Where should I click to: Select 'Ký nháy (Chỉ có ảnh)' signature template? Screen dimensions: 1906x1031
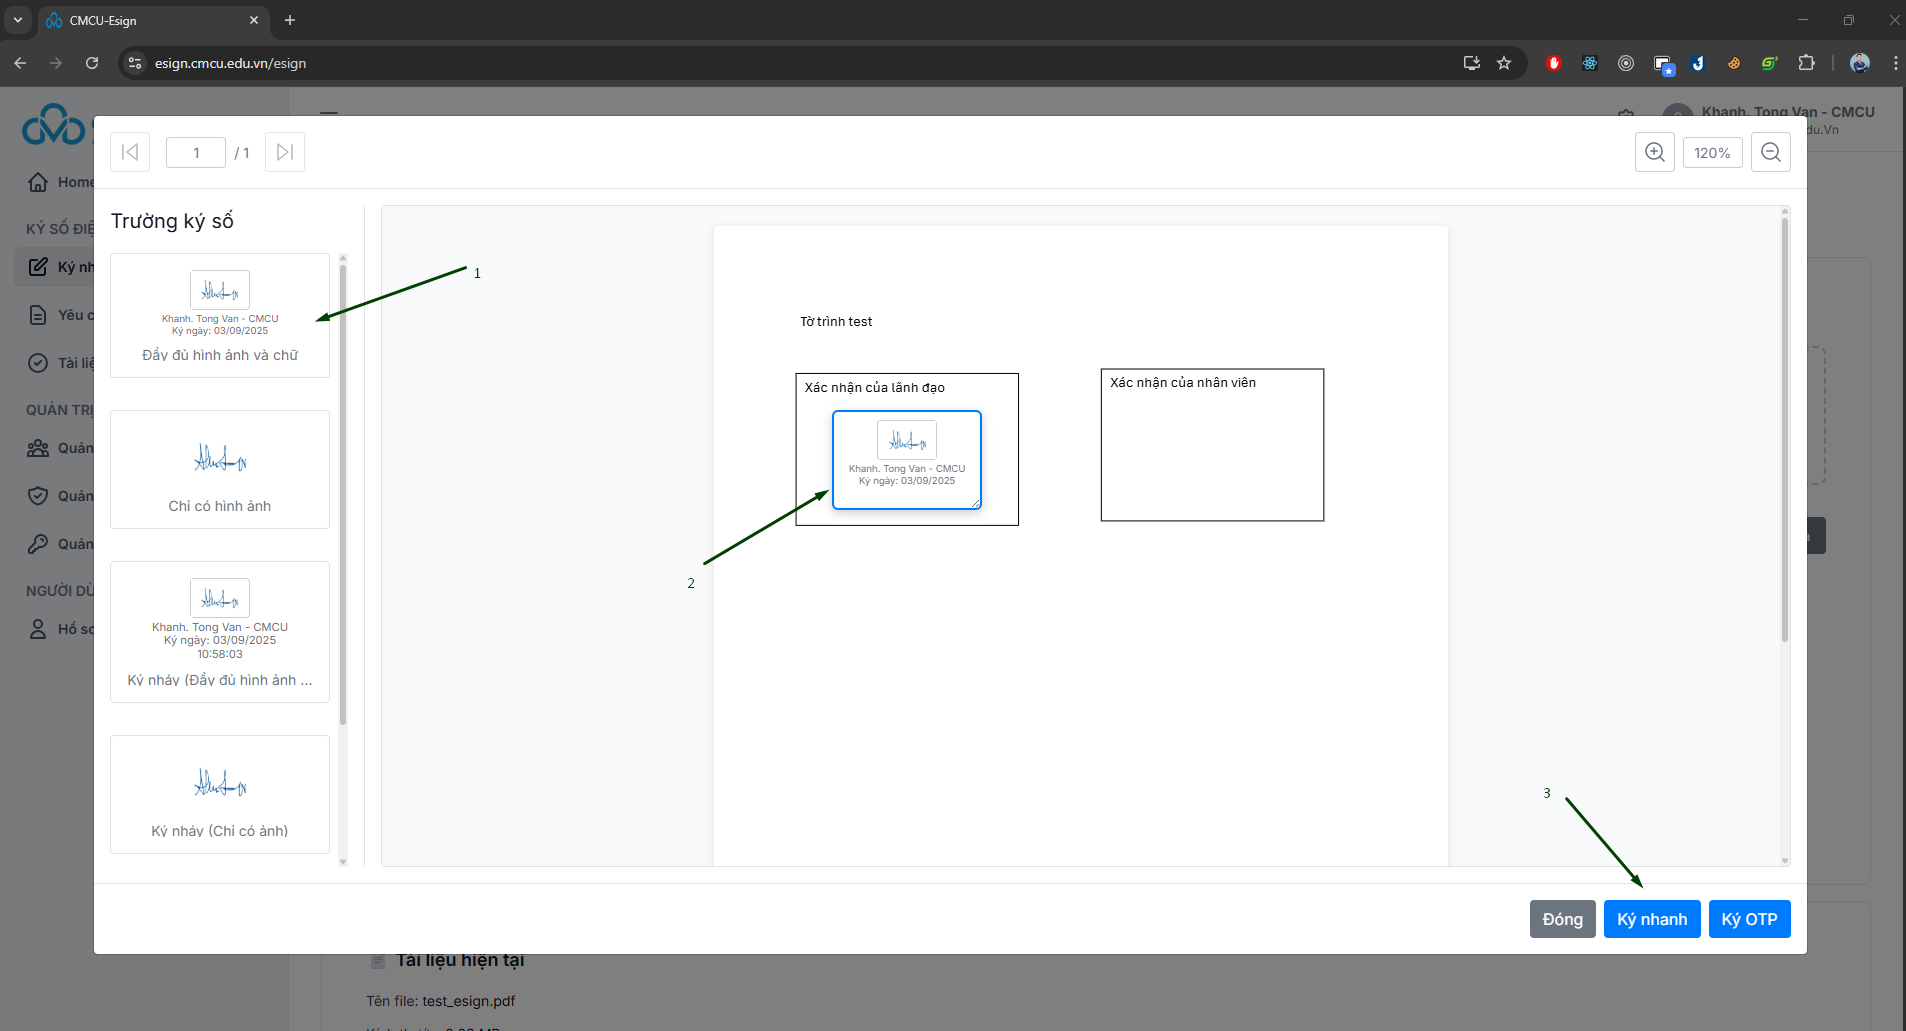[x=220, y=795]
